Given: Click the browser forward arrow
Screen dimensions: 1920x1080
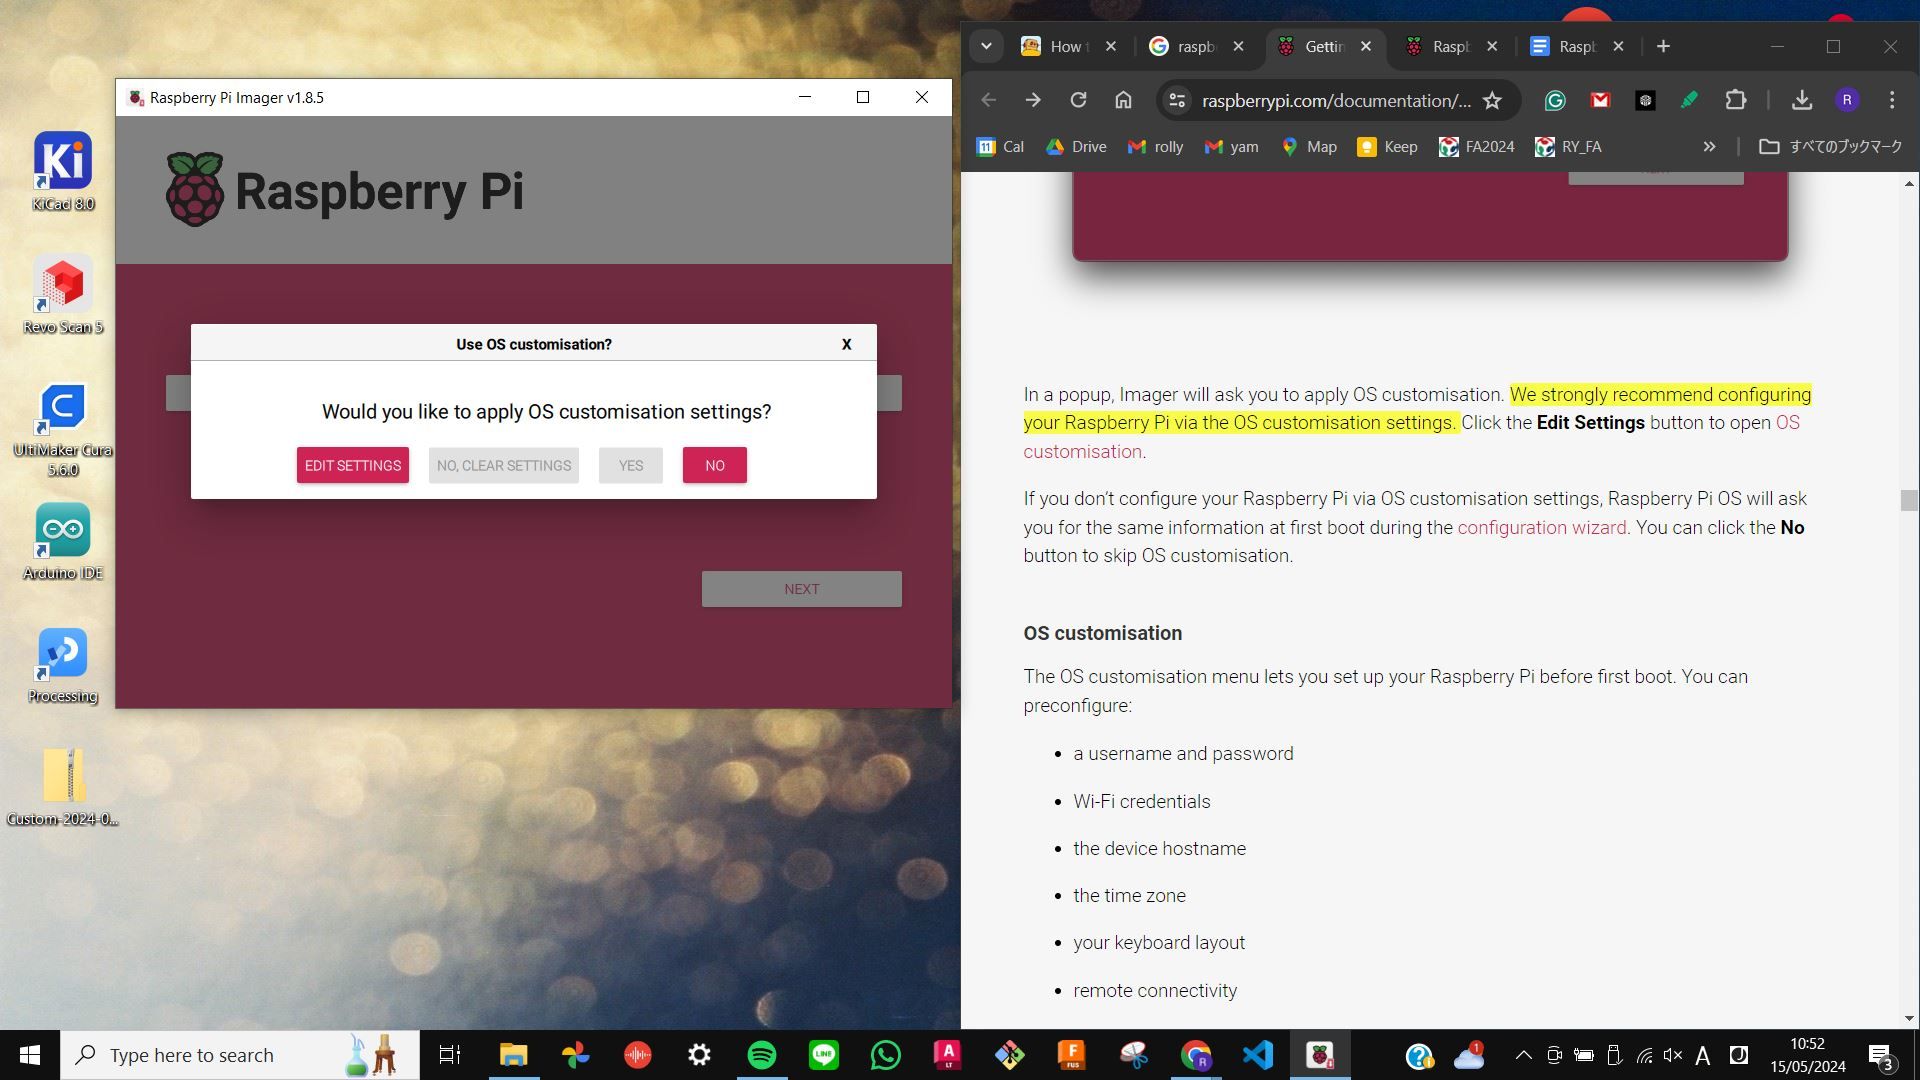Looking at the screenshot, I should 1033,100.
